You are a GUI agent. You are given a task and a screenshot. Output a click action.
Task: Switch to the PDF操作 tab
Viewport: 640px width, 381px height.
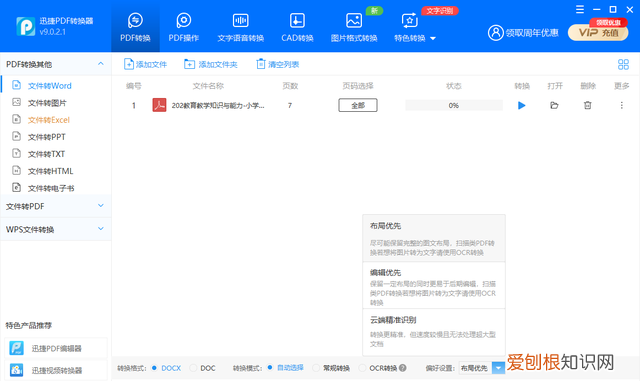pyautogui.click(x=184, y=27)
